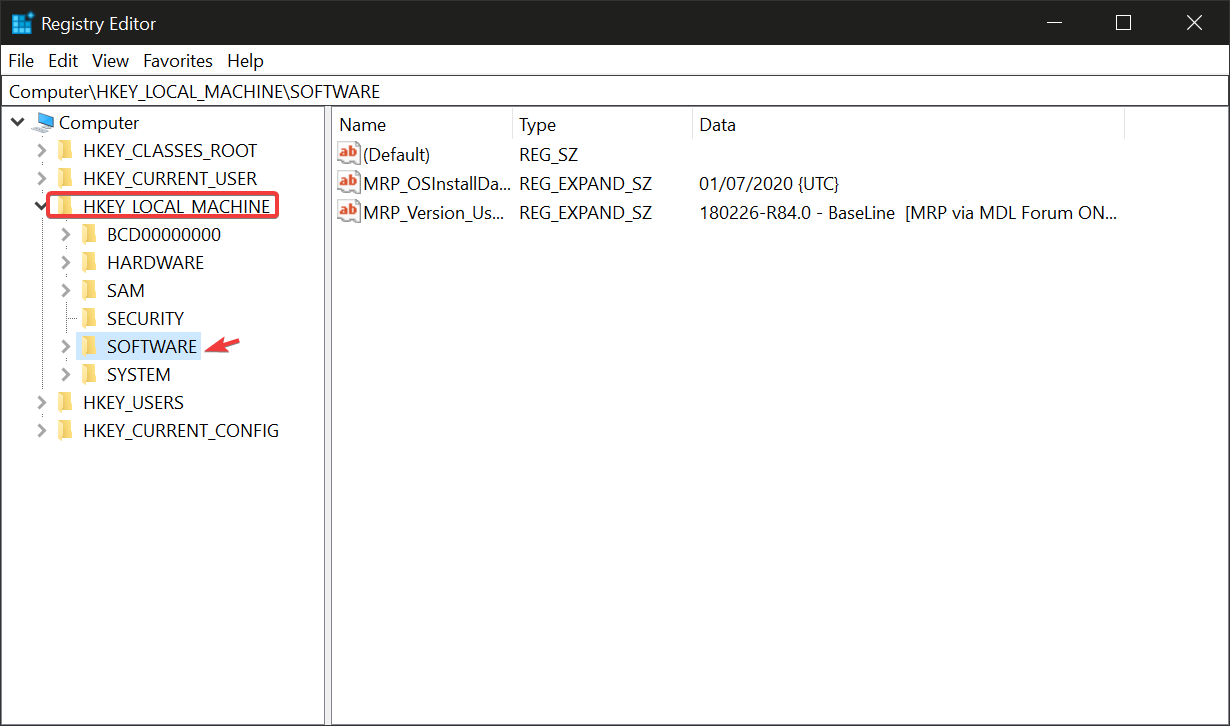Click the SOFTWARE folder icon

point(89,347)
